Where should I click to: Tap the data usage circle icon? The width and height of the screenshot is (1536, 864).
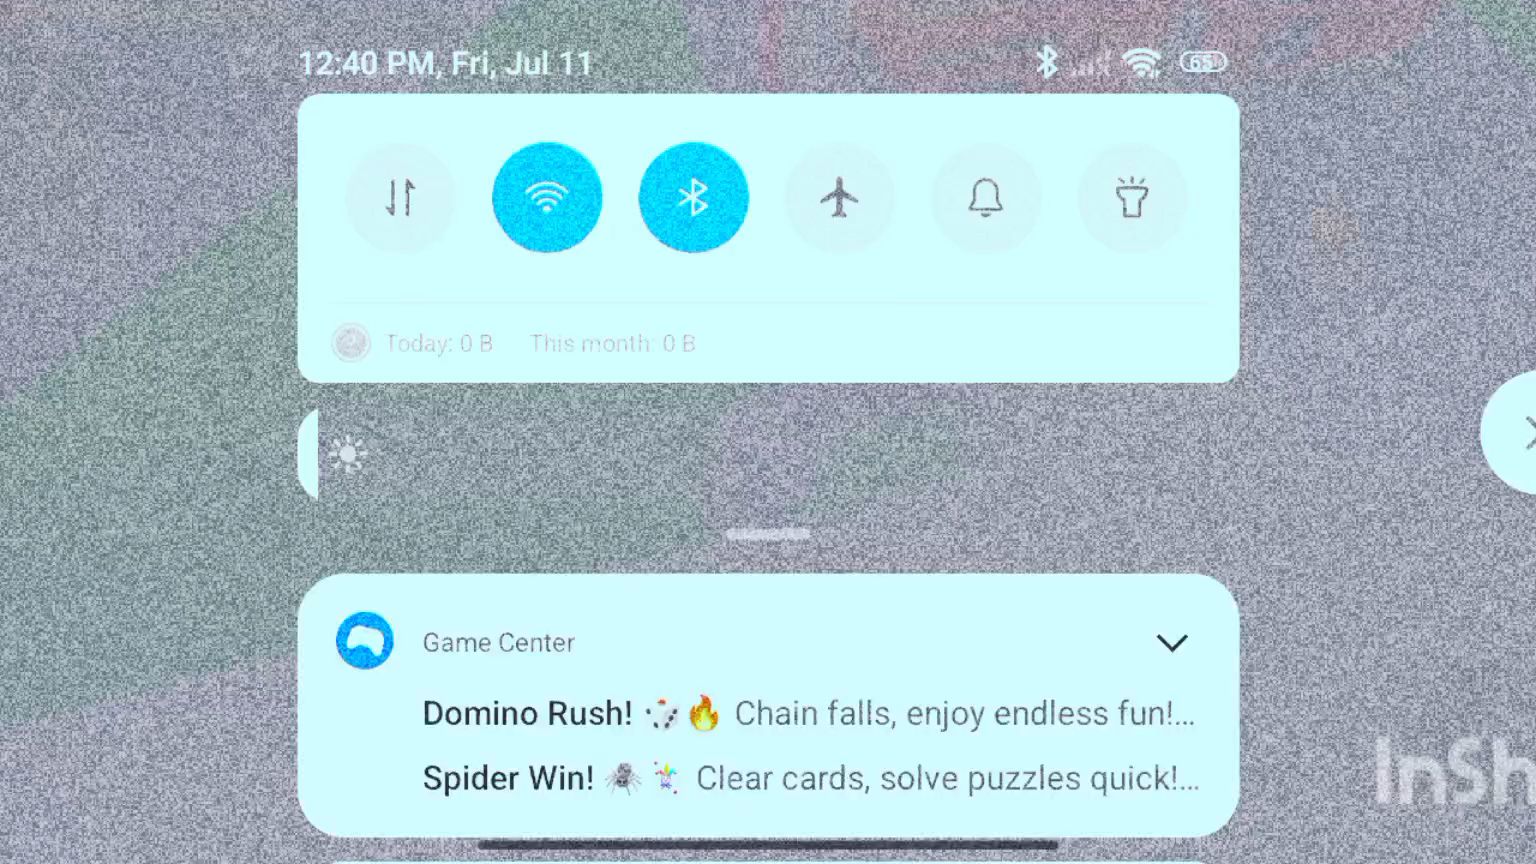click(351, 343)
